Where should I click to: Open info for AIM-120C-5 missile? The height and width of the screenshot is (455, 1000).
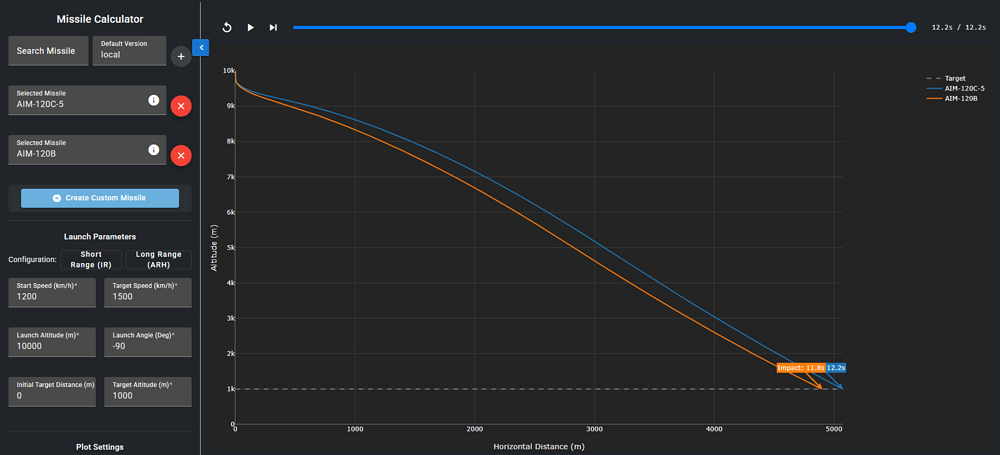[x=153, y=100]
